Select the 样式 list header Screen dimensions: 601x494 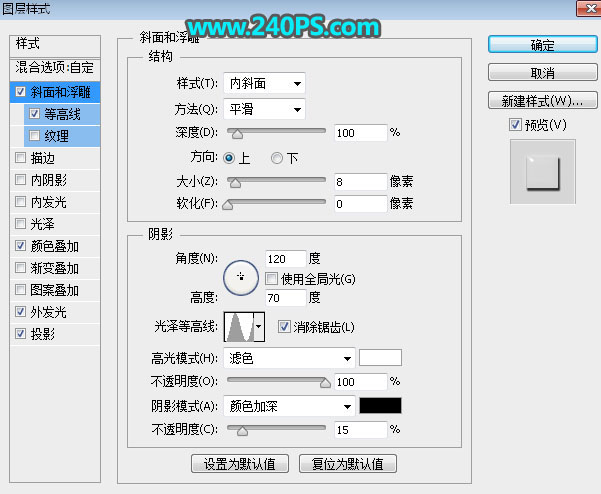(55, 45)
